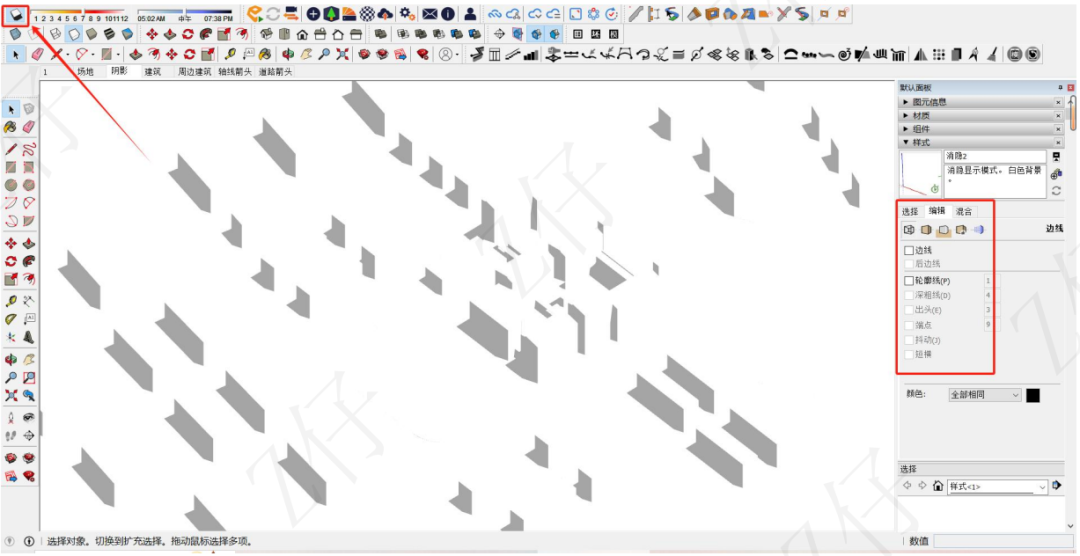Open watermark settings icon in style editor
This screenshot has height=556, width=1080.
click(961, 229)
